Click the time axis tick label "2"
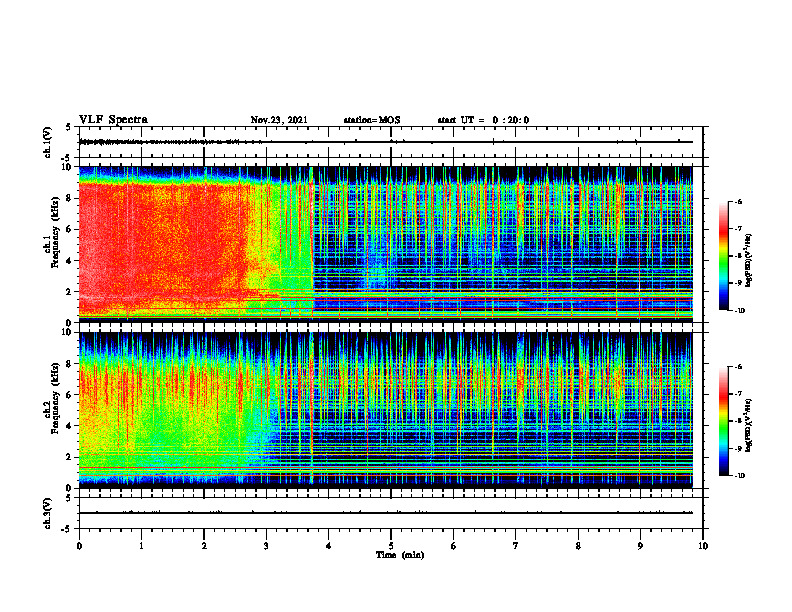792x612 pixels. (x=204, y=546)
